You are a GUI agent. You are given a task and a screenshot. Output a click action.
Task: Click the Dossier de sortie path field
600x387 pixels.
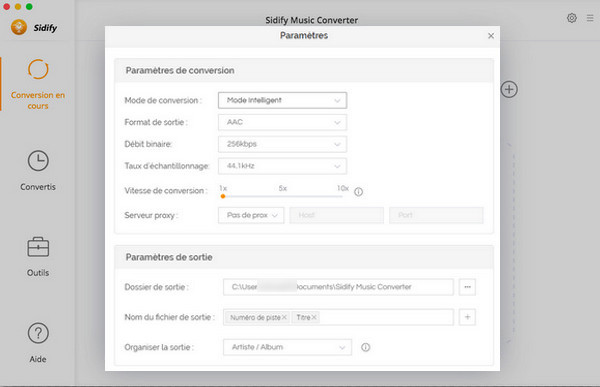[x=338, y=287]
